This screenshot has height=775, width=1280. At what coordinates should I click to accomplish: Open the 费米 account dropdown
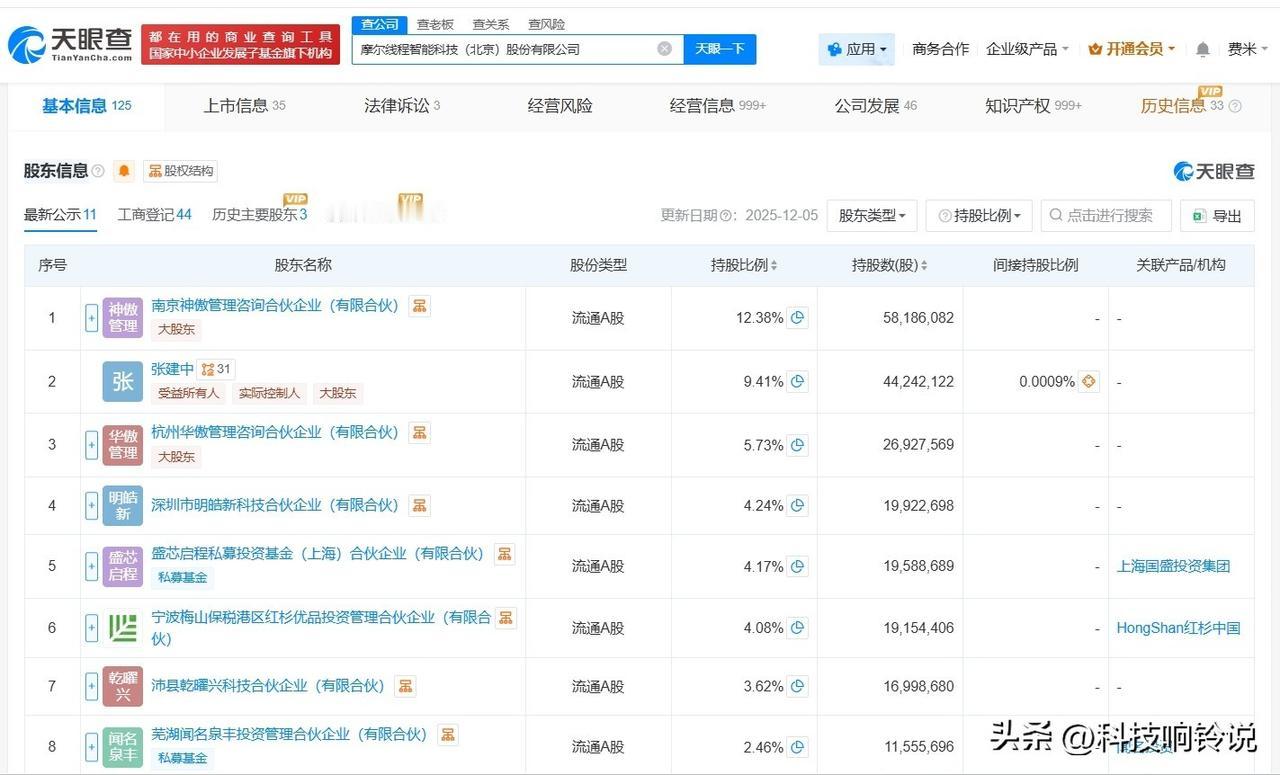pyautogui.click(x=1247, y=49)
